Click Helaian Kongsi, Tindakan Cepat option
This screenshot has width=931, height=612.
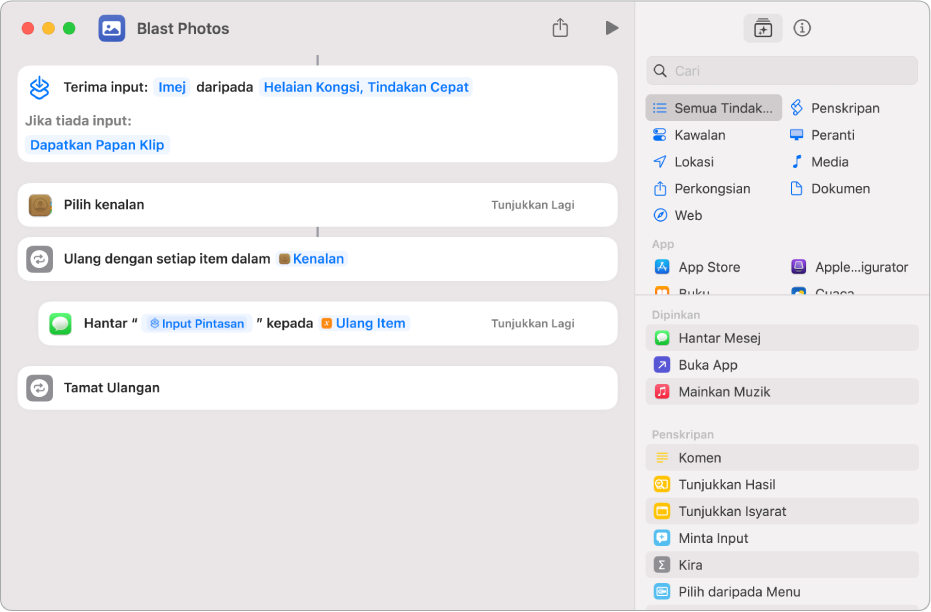tap(366, 87)
